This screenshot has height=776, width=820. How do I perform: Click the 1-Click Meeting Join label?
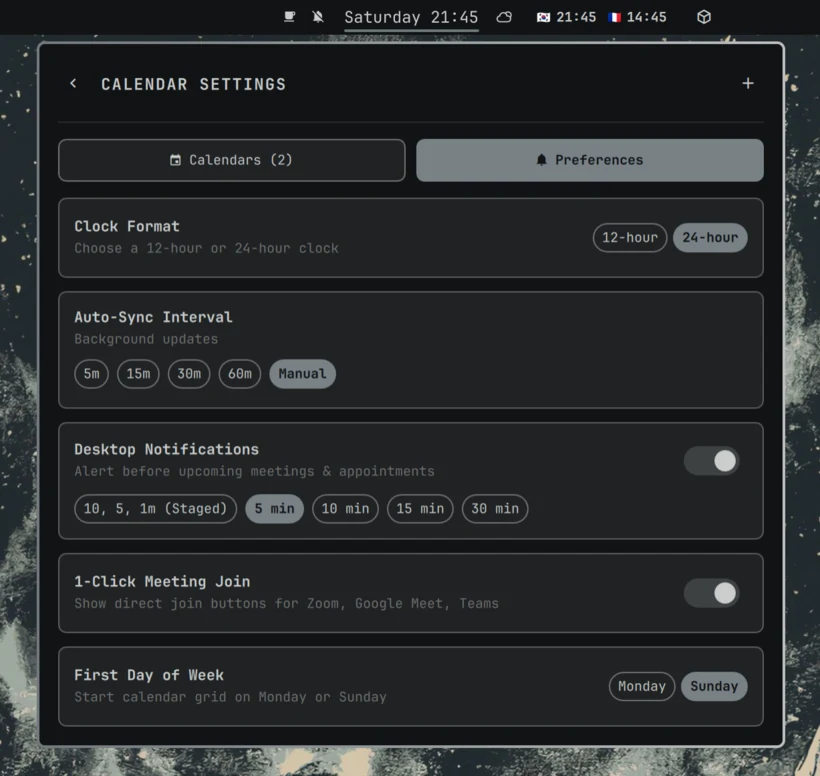162,582
